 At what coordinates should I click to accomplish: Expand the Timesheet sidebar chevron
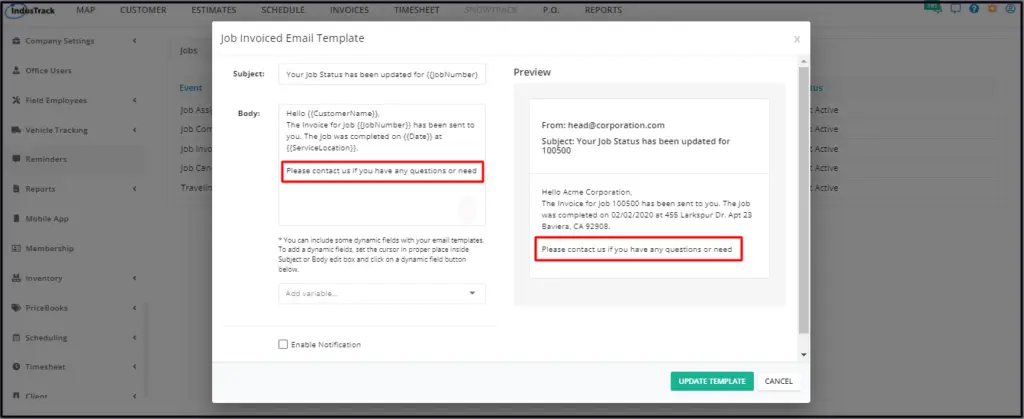click(135, 367)
